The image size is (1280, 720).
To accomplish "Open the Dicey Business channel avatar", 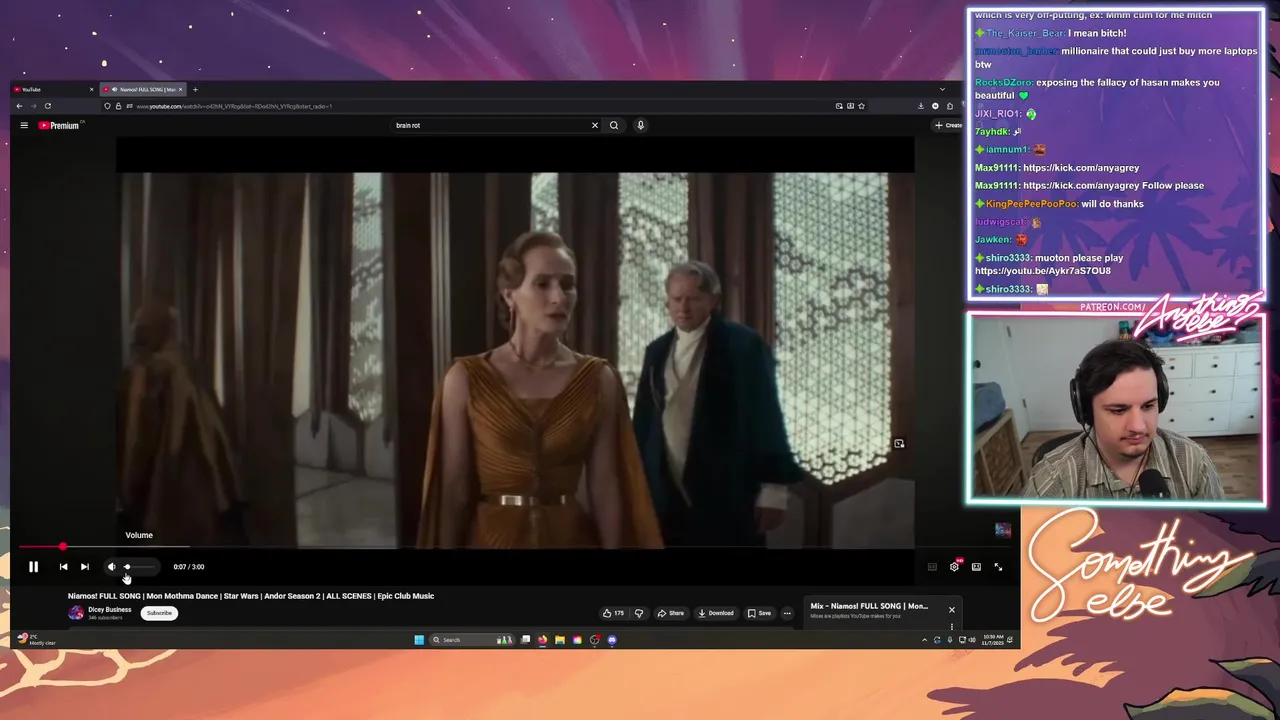I will click(x=76, y=613).
